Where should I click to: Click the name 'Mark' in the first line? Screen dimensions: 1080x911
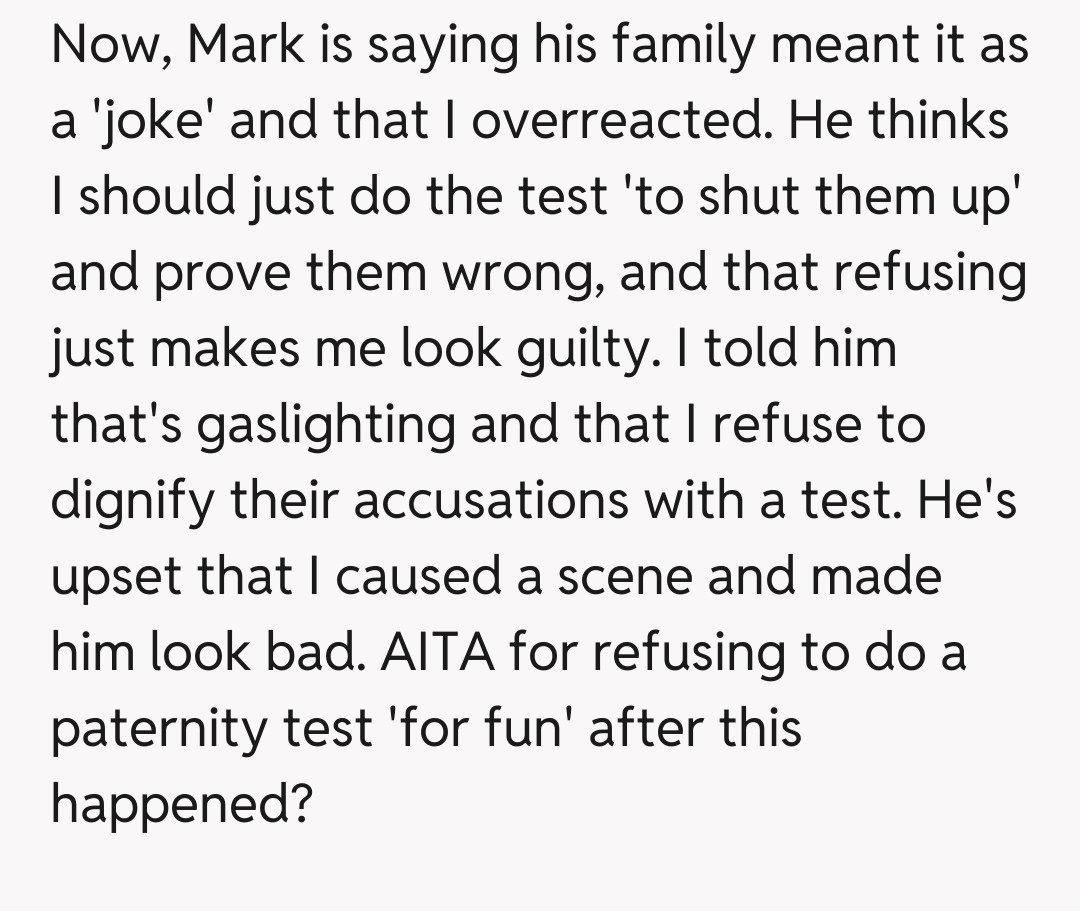248,47
